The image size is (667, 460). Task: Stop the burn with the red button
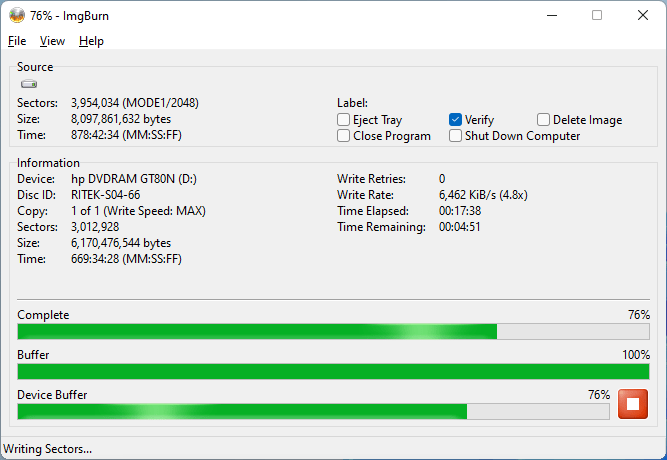tap(633, 404)
